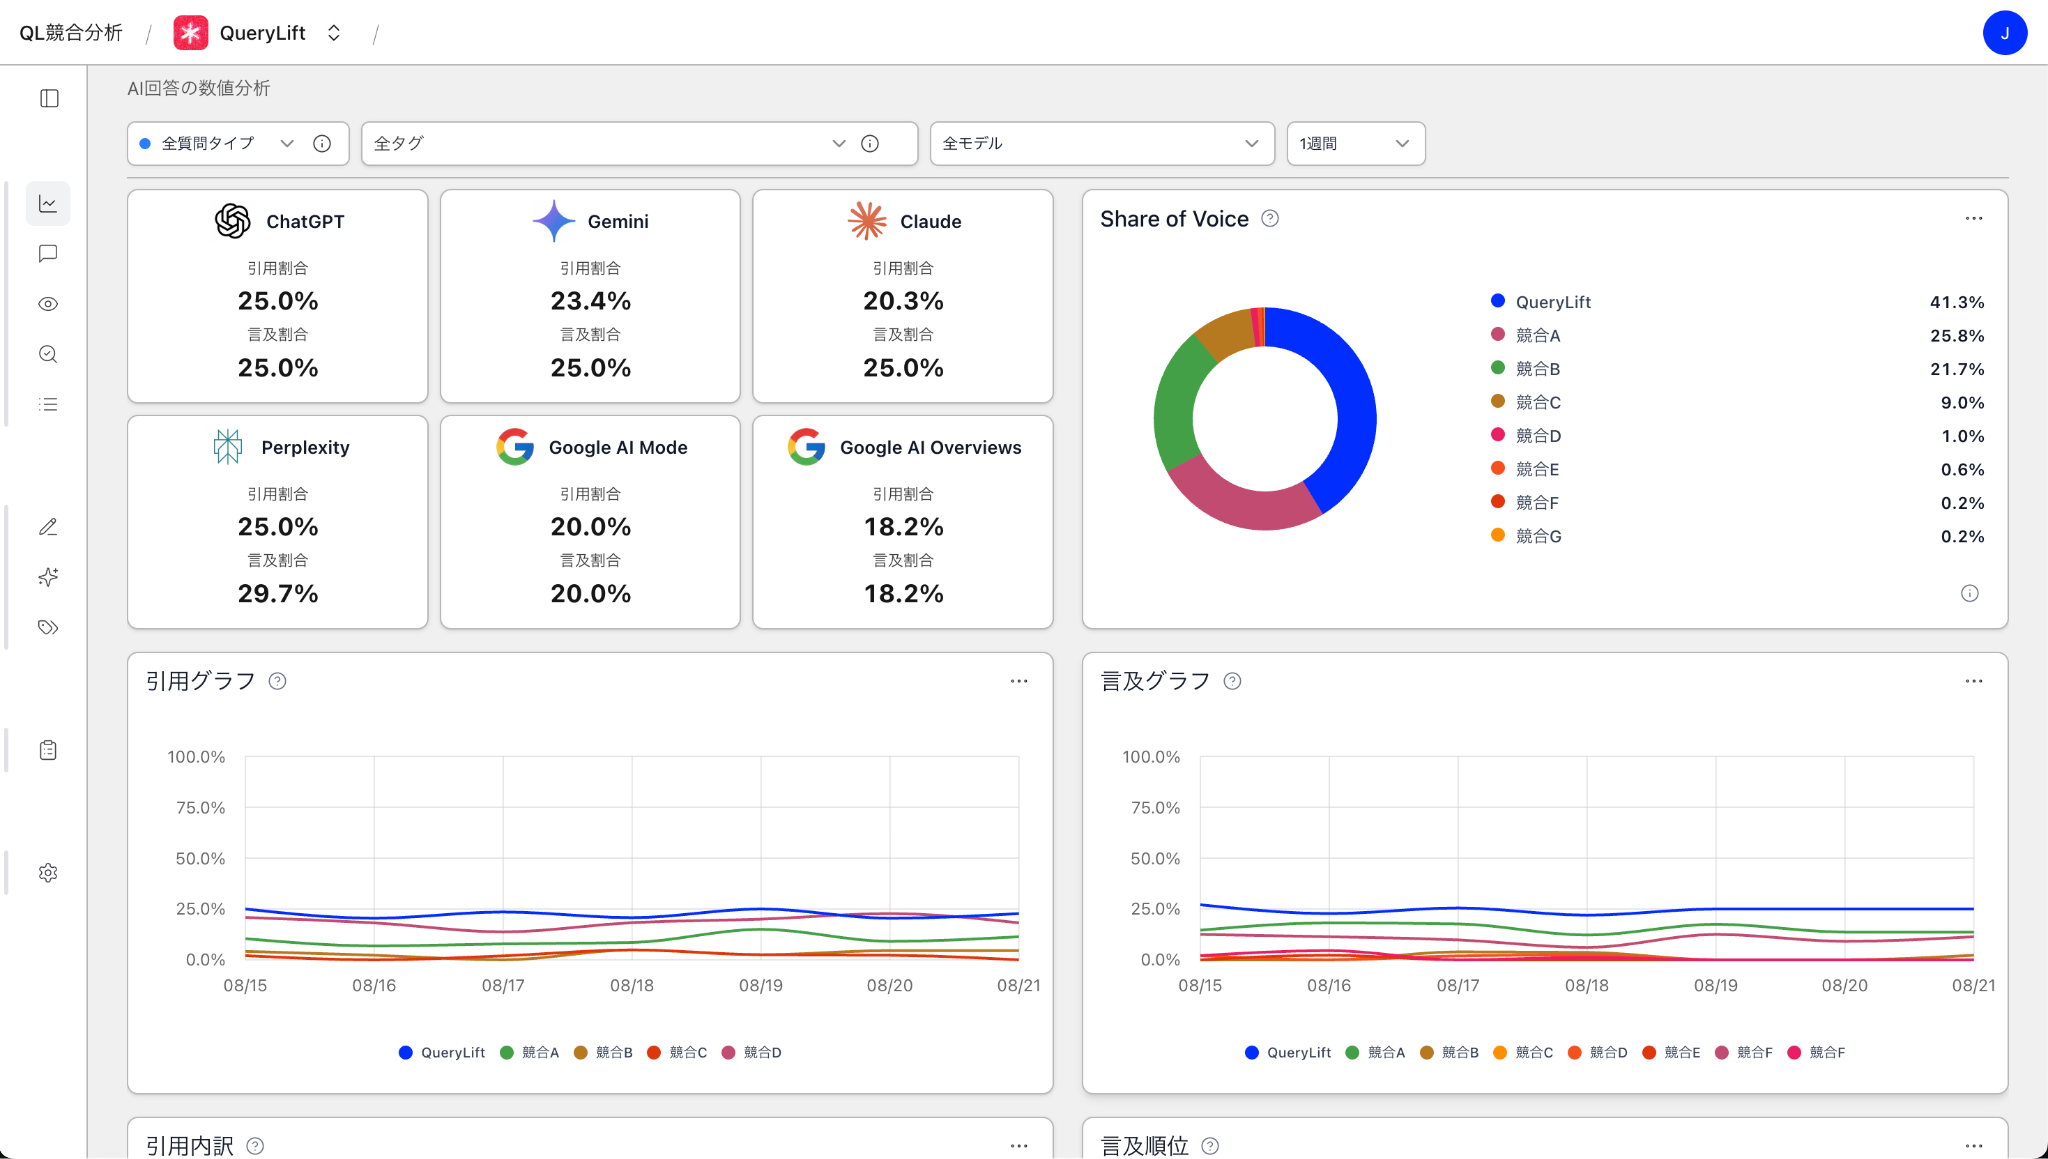Screen dimensions: 2048x1159
Task: Click the Claude card title text
Action: 931,222
